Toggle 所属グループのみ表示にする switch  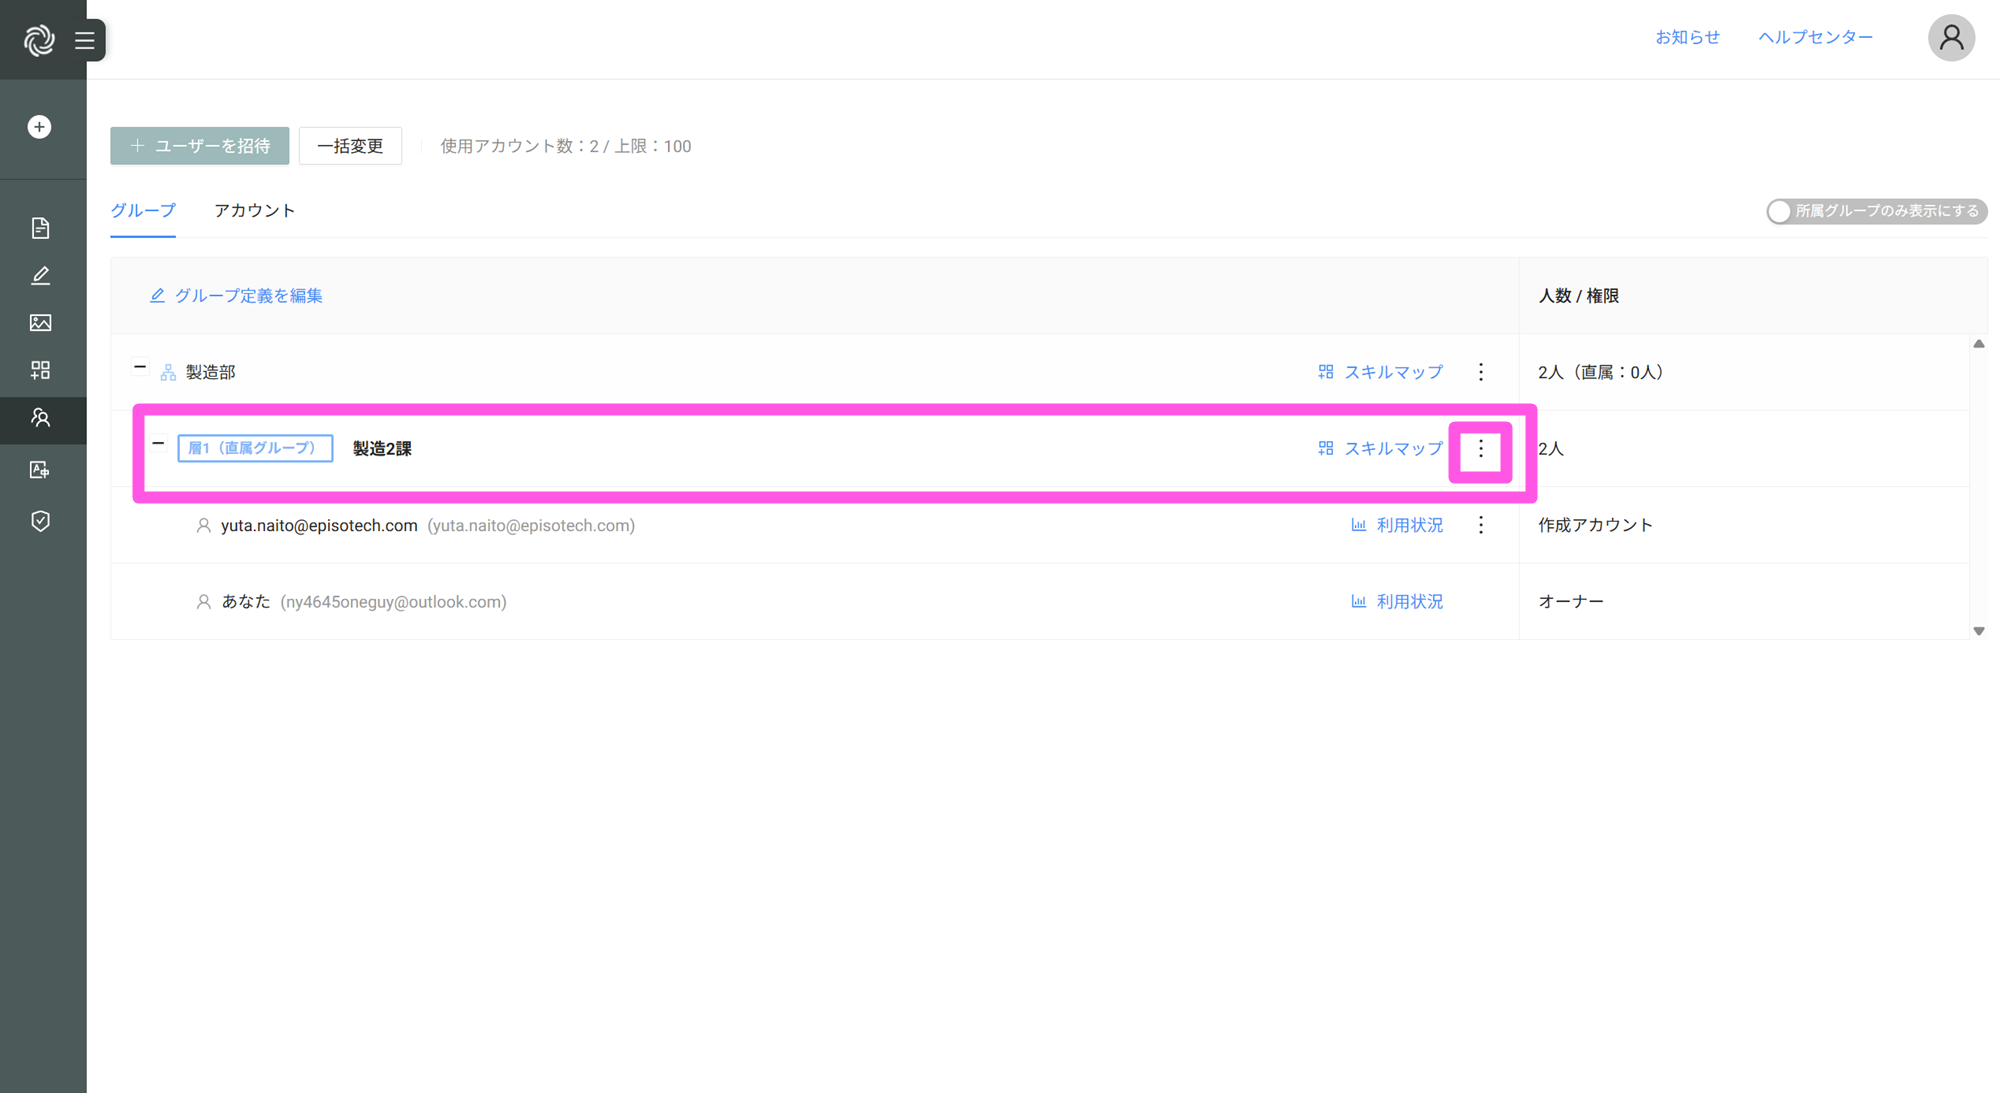pyautogui.click(x=1779, y=211)
